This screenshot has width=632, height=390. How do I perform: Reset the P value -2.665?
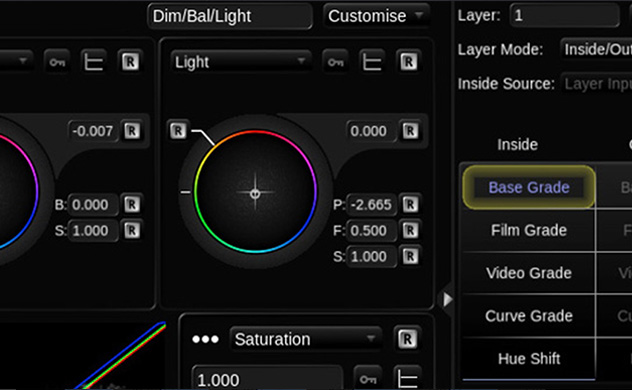tap(410, 205)
